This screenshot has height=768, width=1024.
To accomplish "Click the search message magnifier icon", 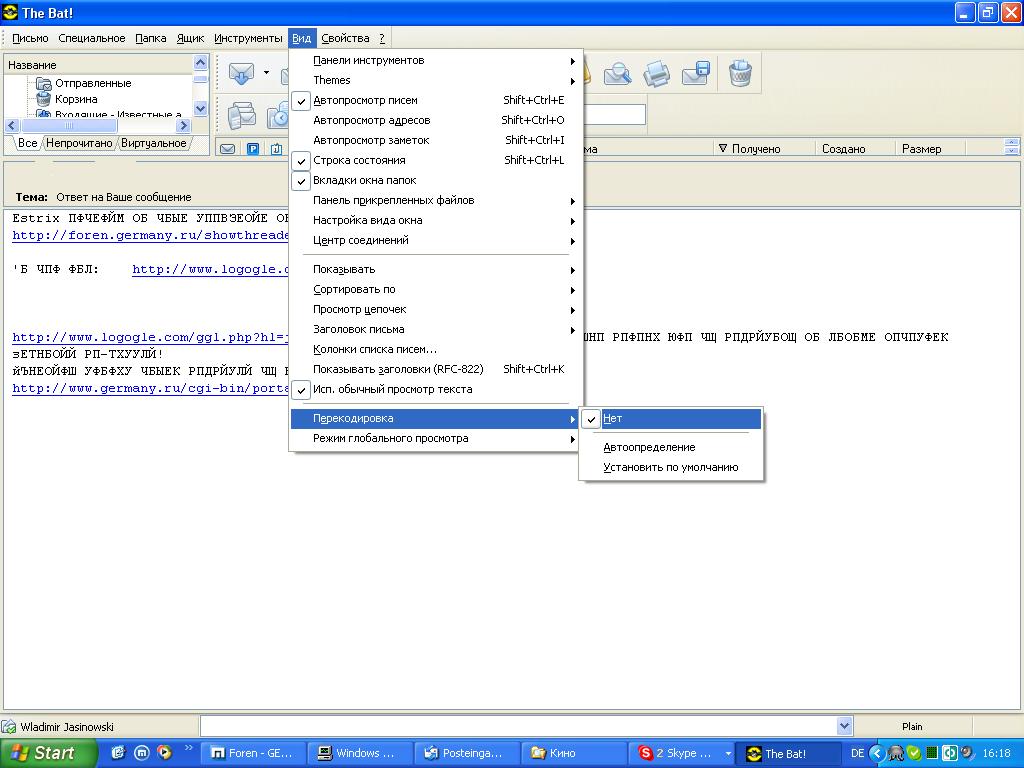I will coord(617,74).
